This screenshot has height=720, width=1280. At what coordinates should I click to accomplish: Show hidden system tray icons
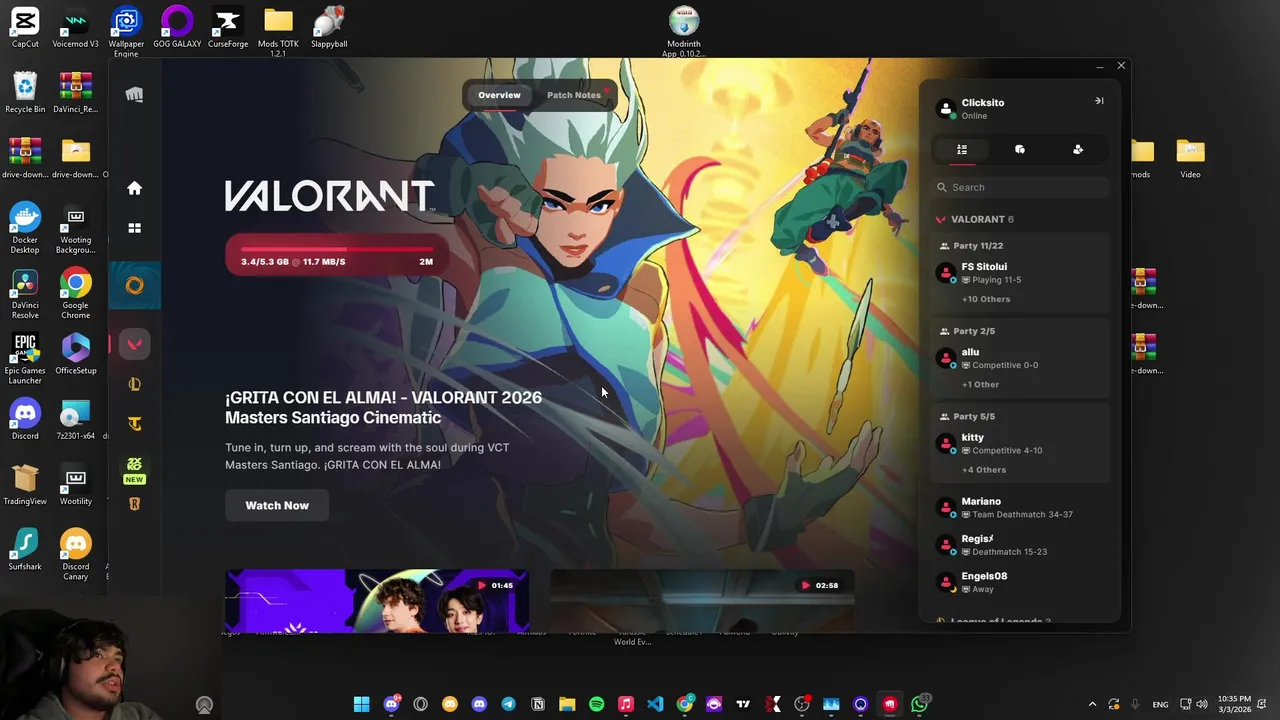coord(1092,704)
